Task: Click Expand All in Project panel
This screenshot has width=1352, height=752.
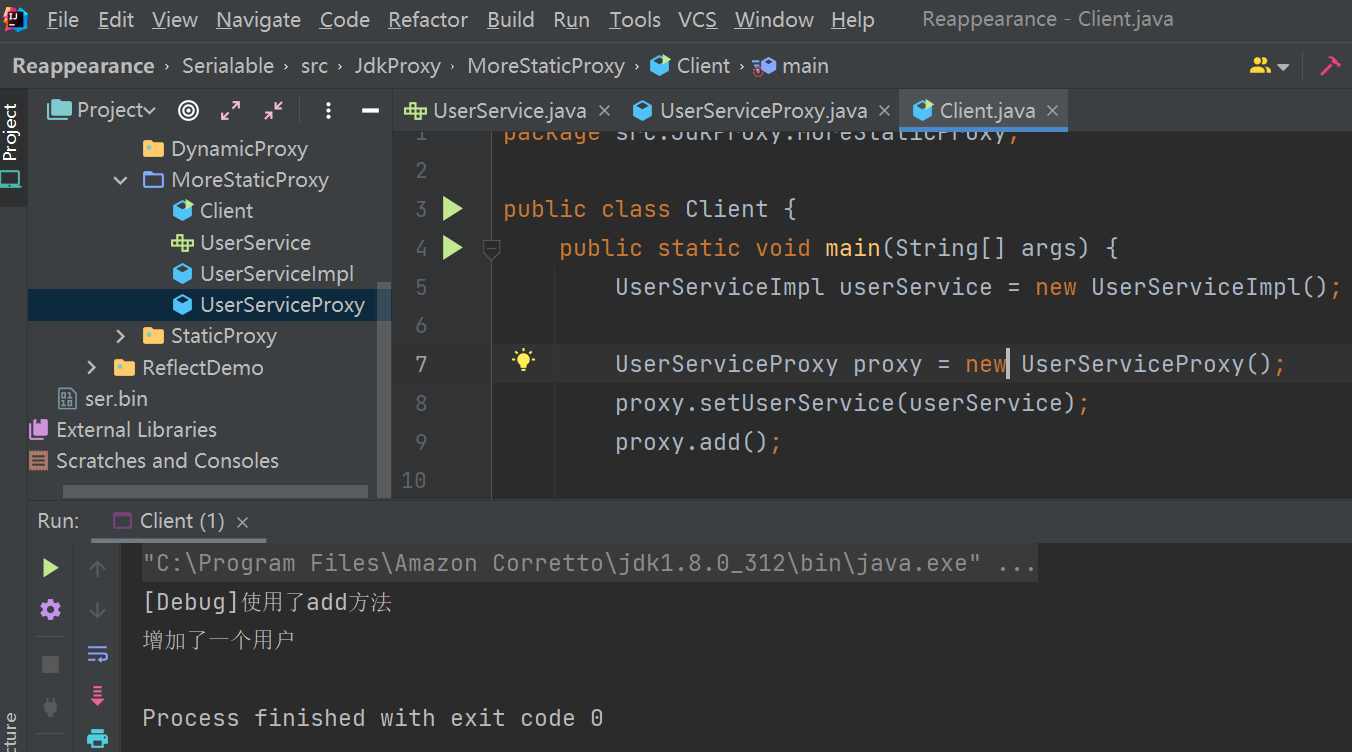Action: pyautogui.click(x=231, y=110)
